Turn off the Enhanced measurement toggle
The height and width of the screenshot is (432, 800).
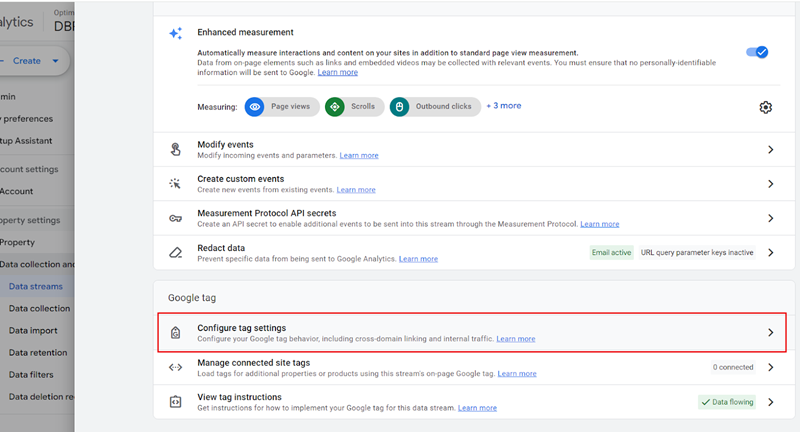point(757,52)
